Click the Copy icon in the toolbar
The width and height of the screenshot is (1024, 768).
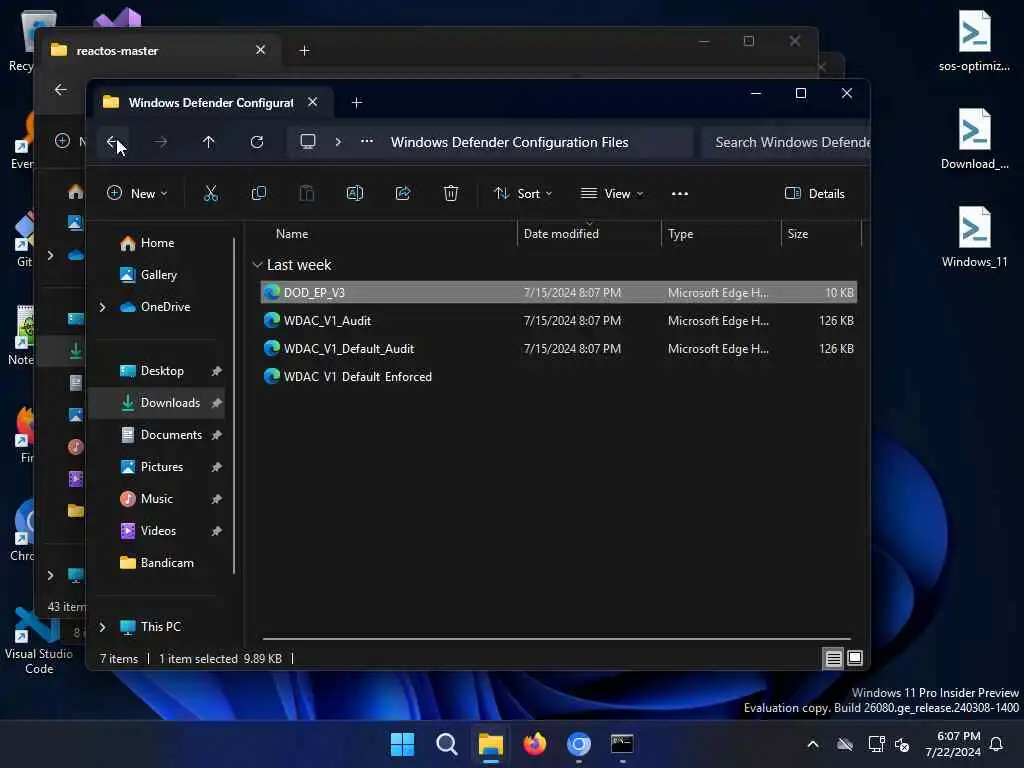tap(259, 193)
